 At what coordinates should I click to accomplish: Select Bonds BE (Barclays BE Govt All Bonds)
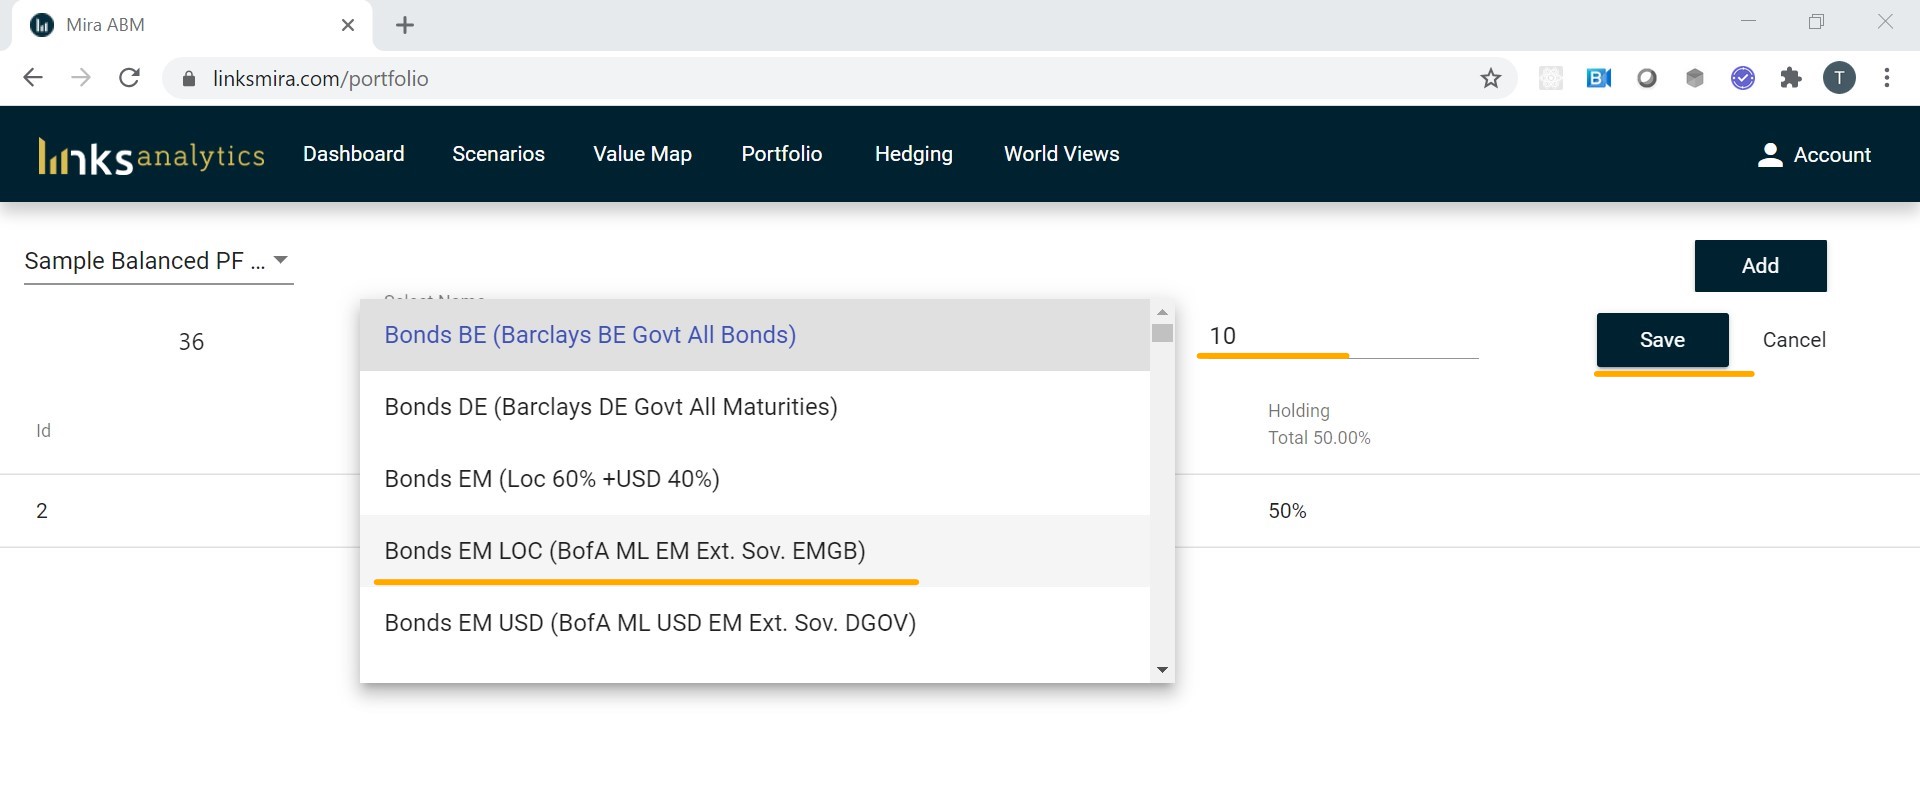(x=755, y=335)
